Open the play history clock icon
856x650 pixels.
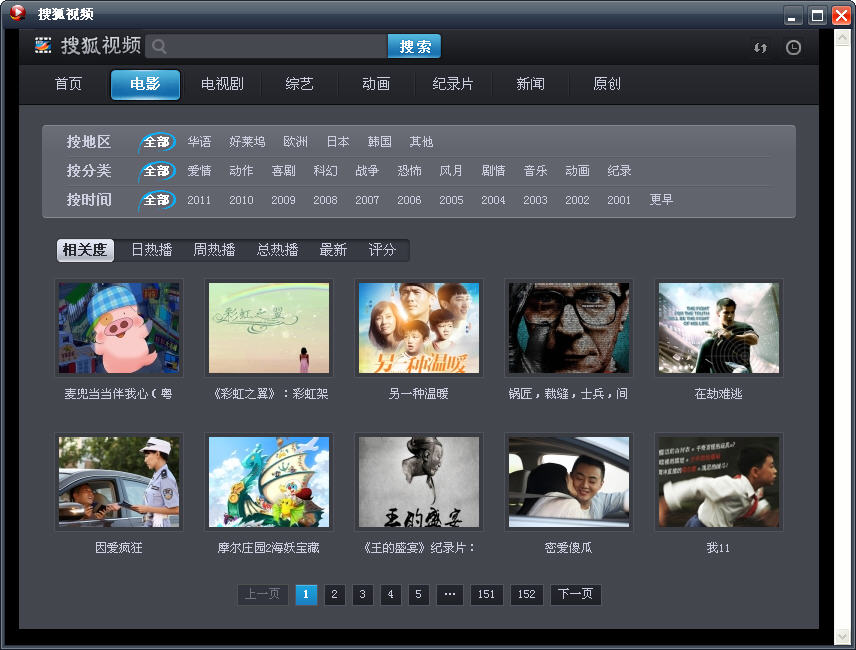click(793, 47)
